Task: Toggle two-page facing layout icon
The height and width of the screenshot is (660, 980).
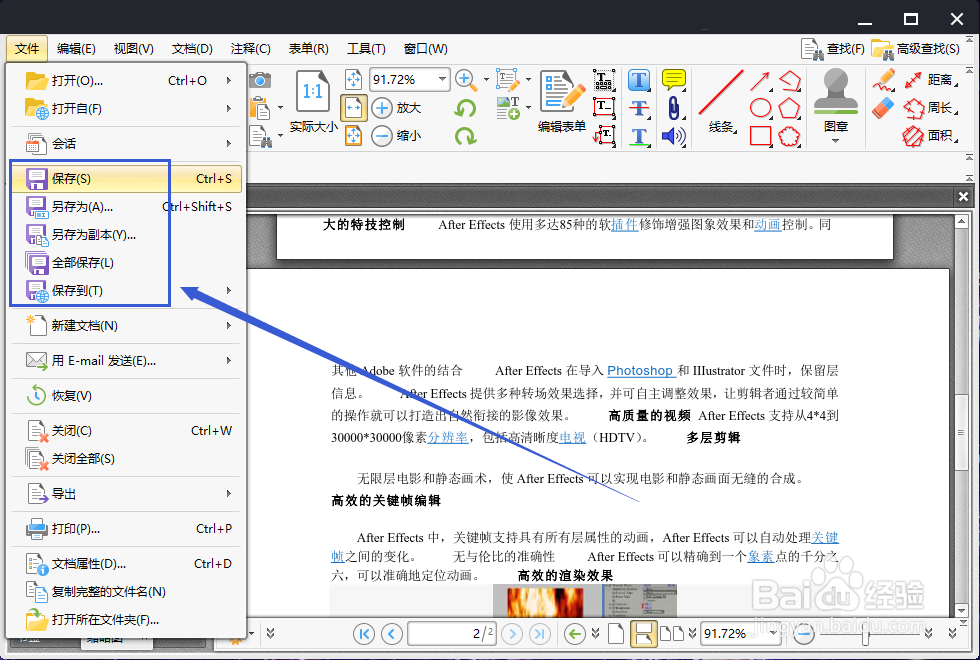Action: (672, 634)
